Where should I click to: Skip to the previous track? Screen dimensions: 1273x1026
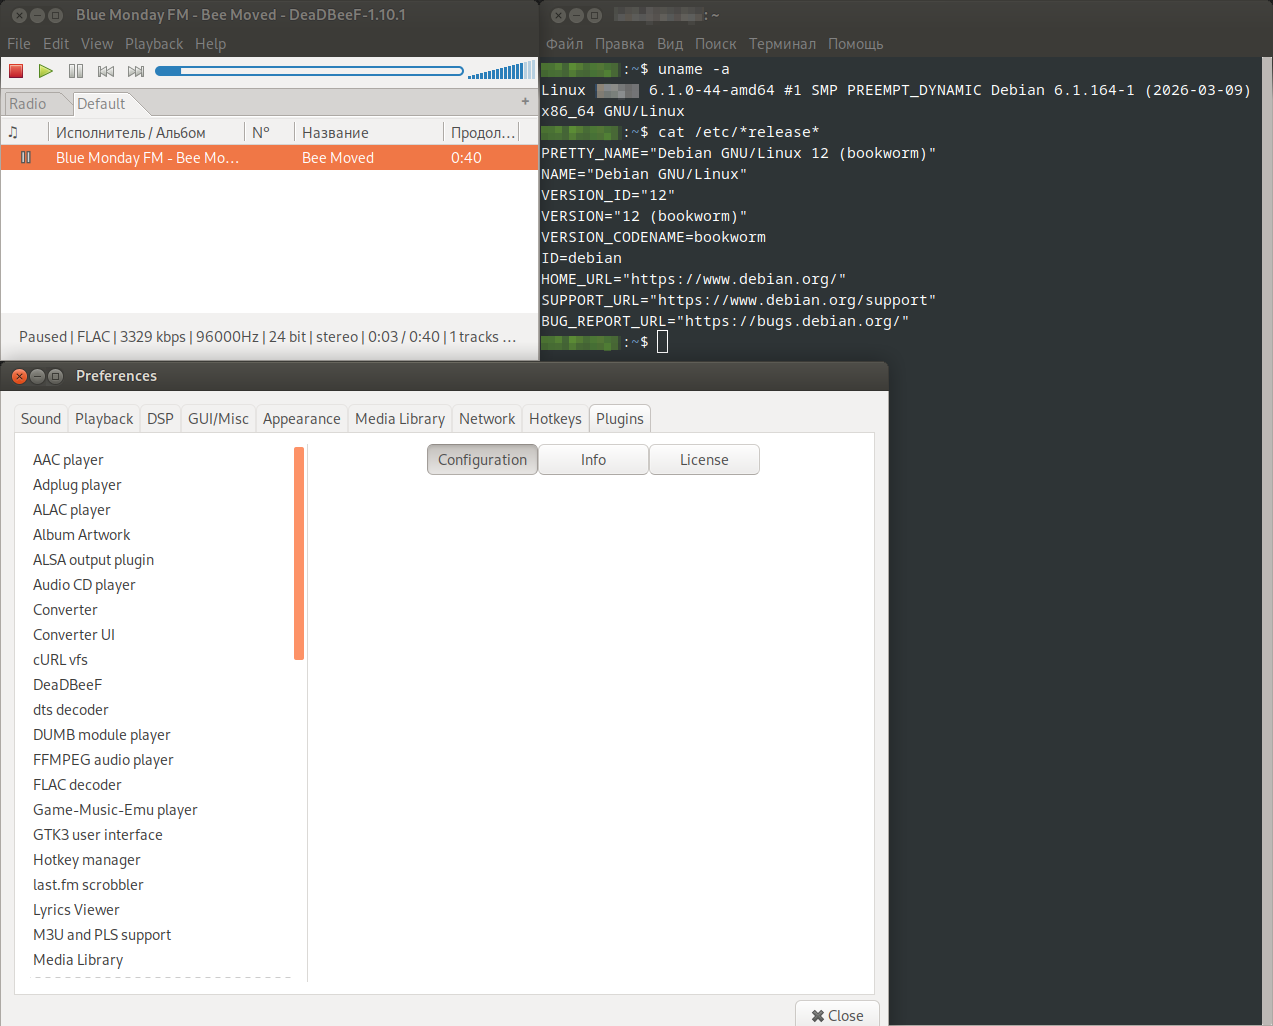coord(106,71)
